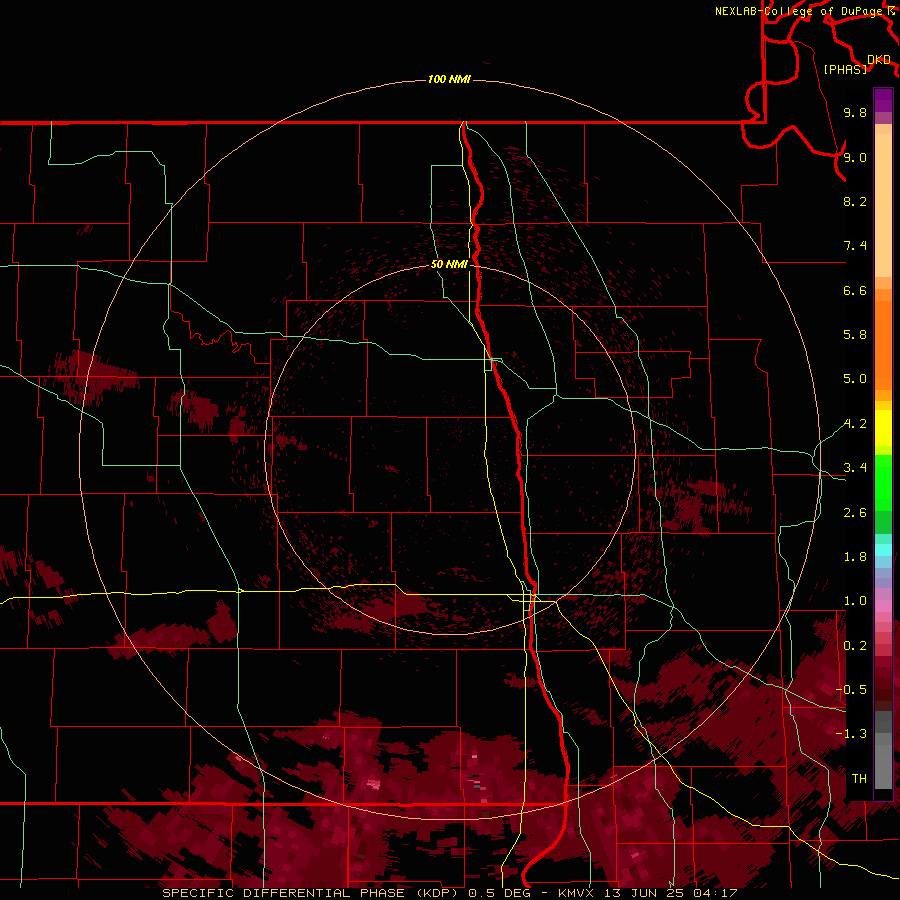Click the 0.2 value on color scale
The width and height of the screenshot is (900, 900).
pos(855,646)
